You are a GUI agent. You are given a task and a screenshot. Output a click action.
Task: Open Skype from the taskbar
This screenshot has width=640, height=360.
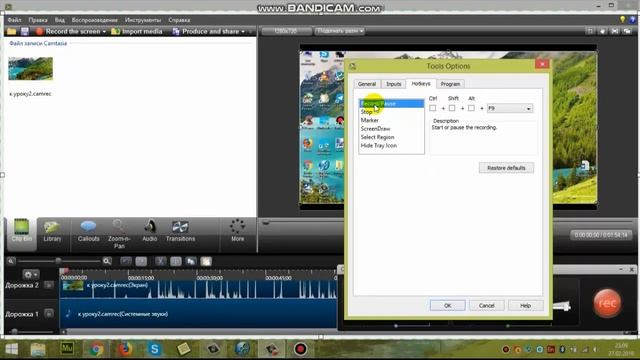(155, 349)
